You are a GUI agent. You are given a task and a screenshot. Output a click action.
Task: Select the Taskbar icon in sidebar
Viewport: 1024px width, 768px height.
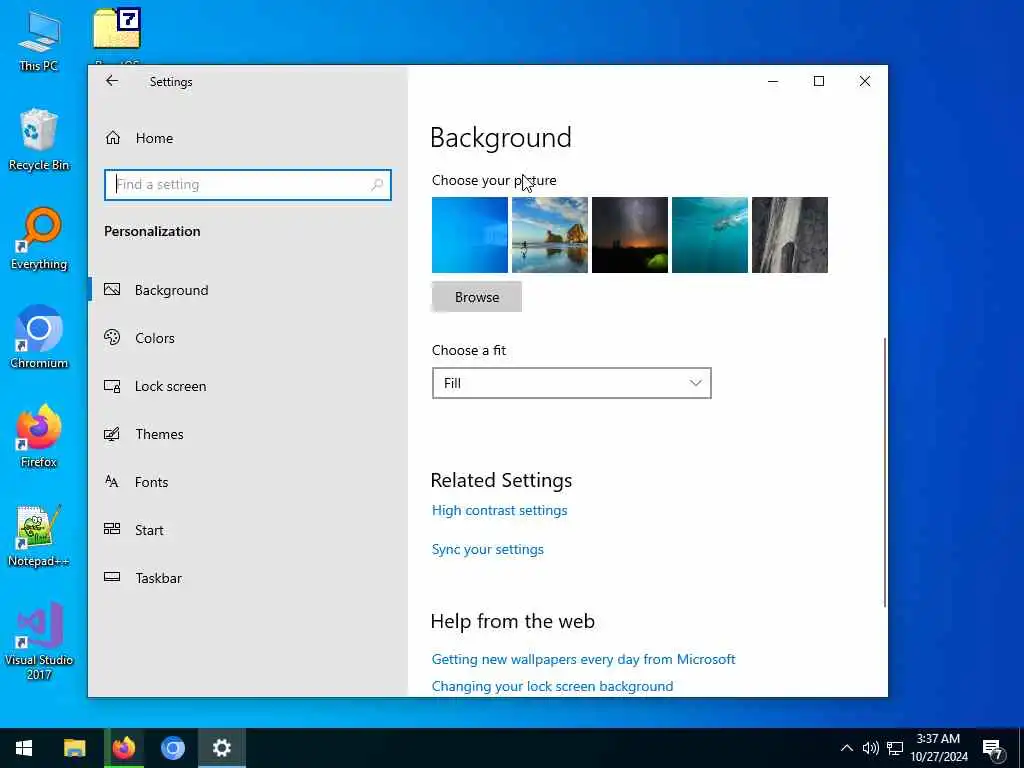(112, 577)
